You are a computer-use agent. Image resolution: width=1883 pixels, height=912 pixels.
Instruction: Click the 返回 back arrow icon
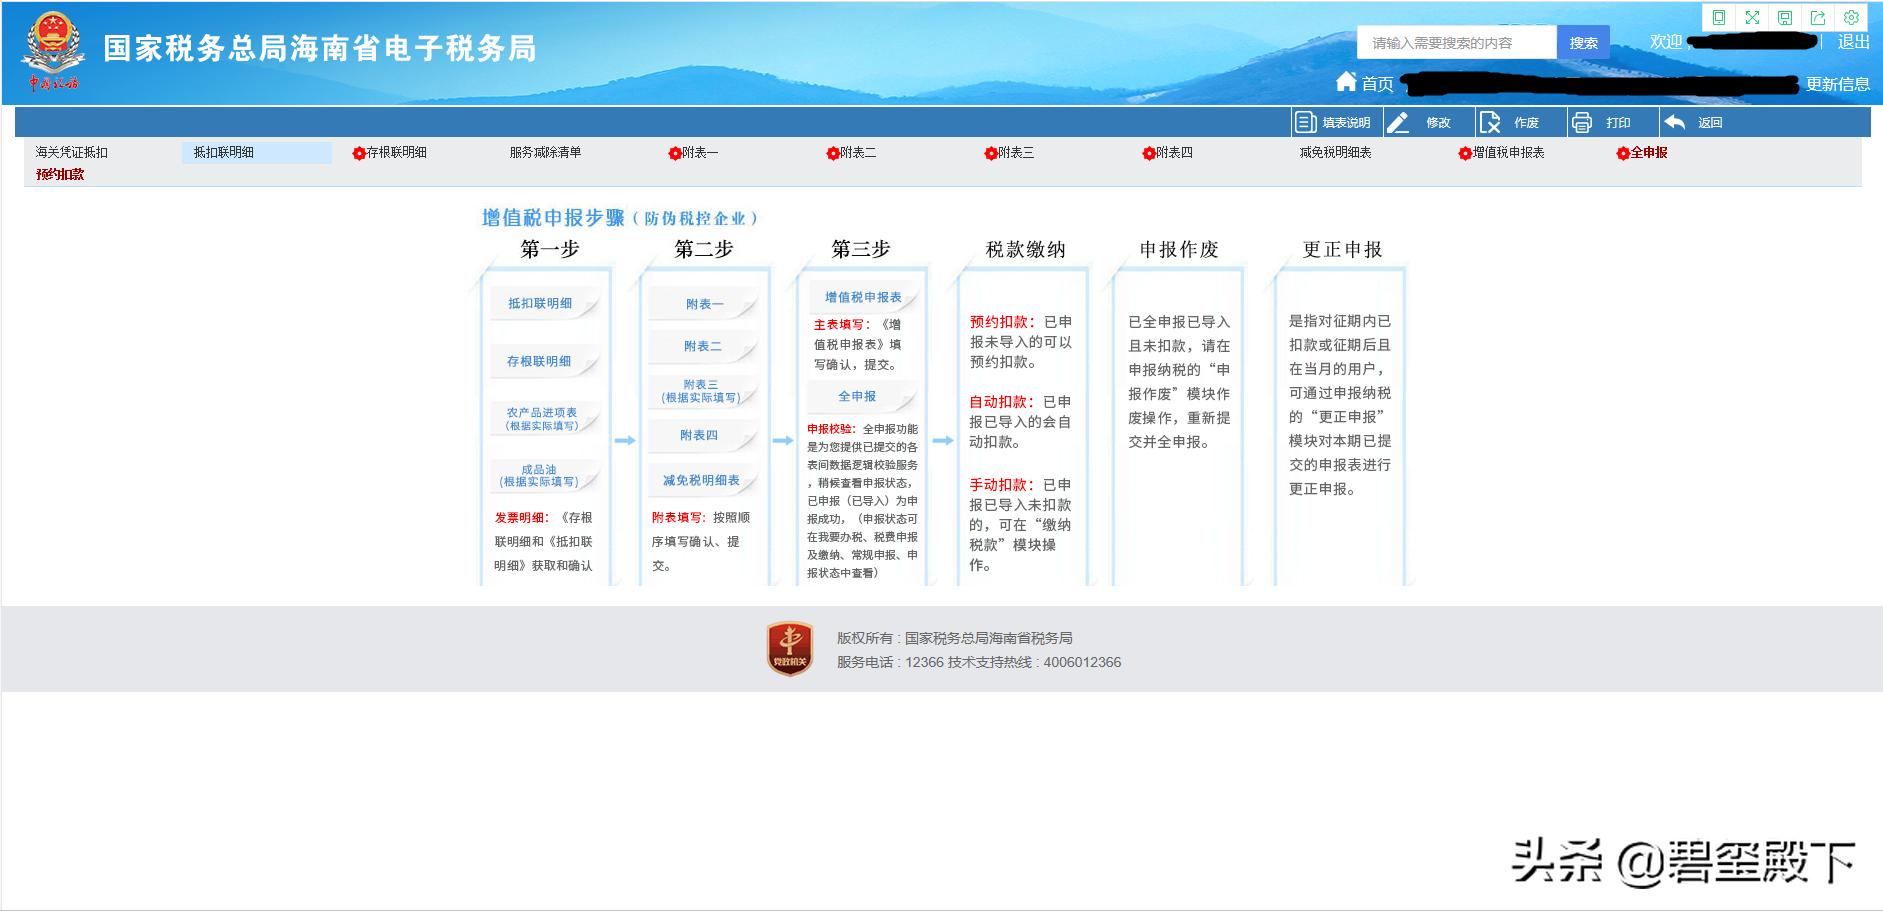pyautogui.click(x=1673, y=122)
